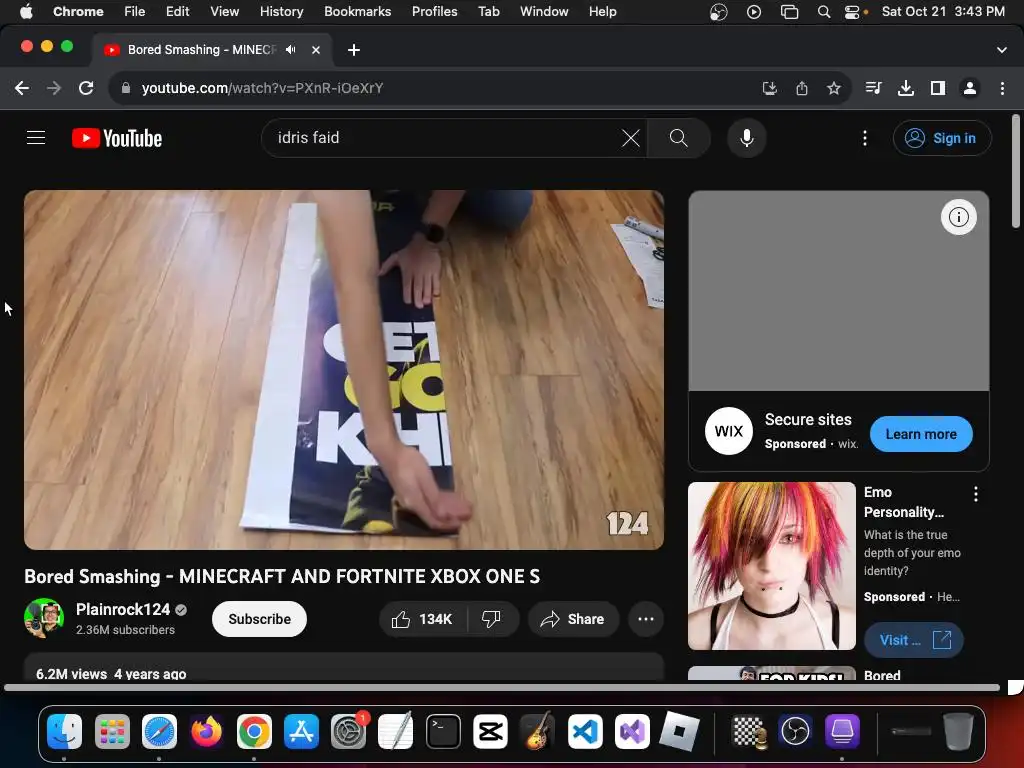Open Plainrock124 channel name link

coord(123,609)
